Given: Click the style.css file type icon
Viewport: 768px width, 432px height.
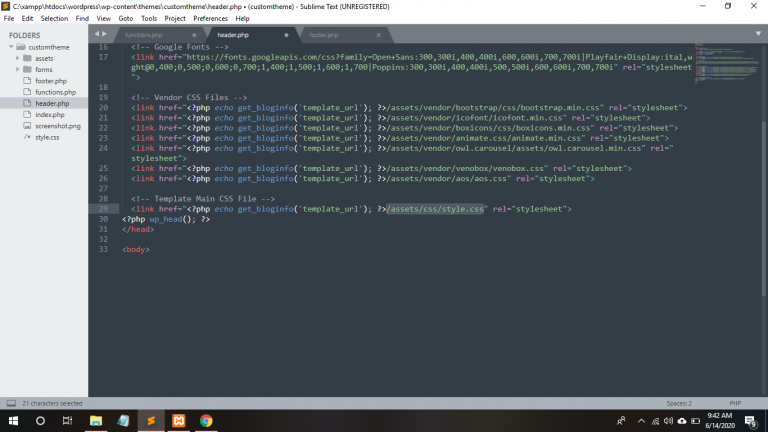Looking at the screenshot, I should tap(27, 137).
